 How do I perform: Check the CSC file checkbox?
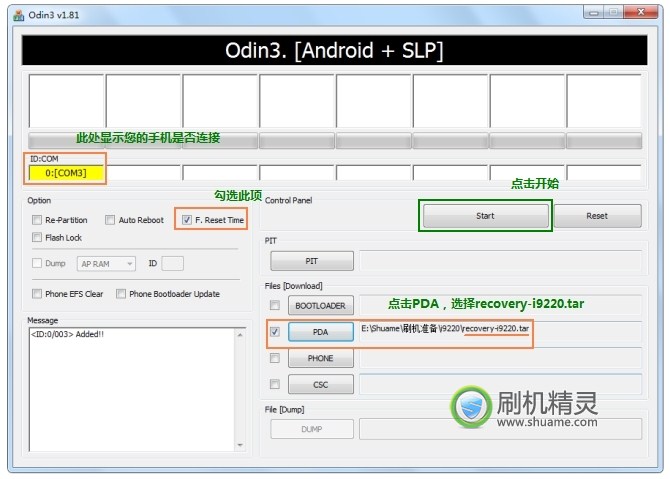(x=275, y=385)
